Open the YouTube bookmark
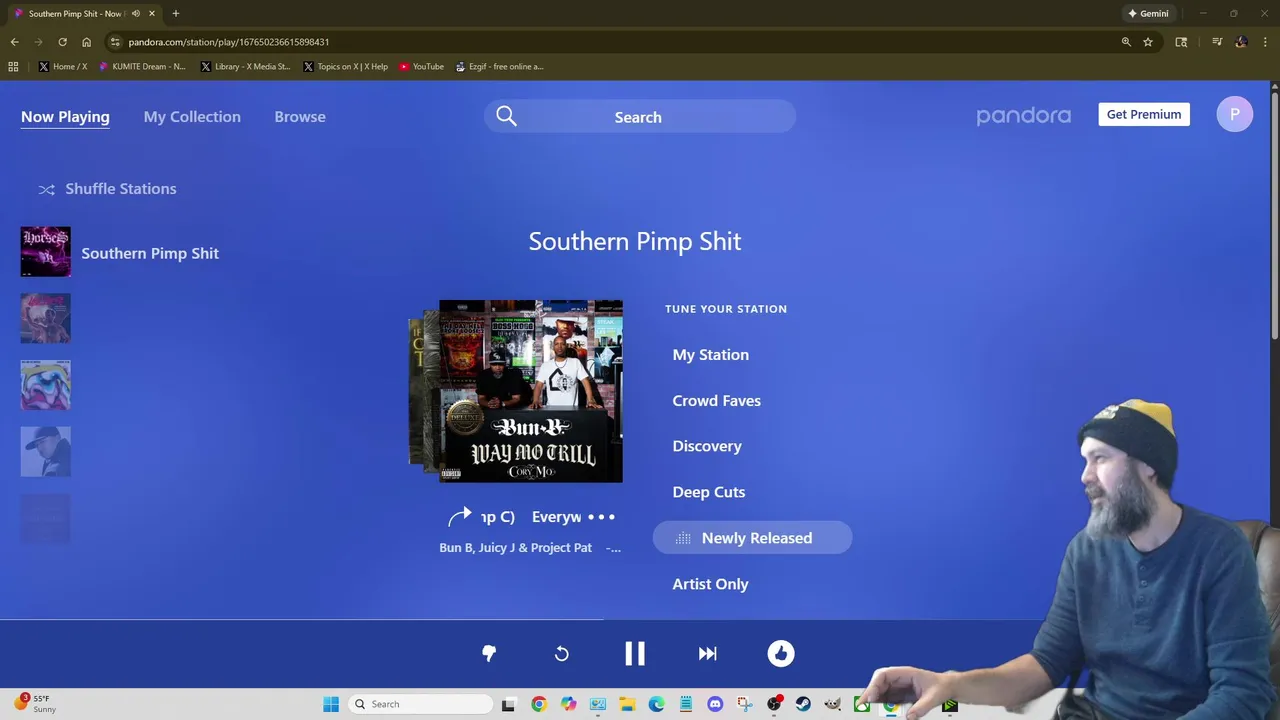 pyautogui.click(x=422, y=67)
